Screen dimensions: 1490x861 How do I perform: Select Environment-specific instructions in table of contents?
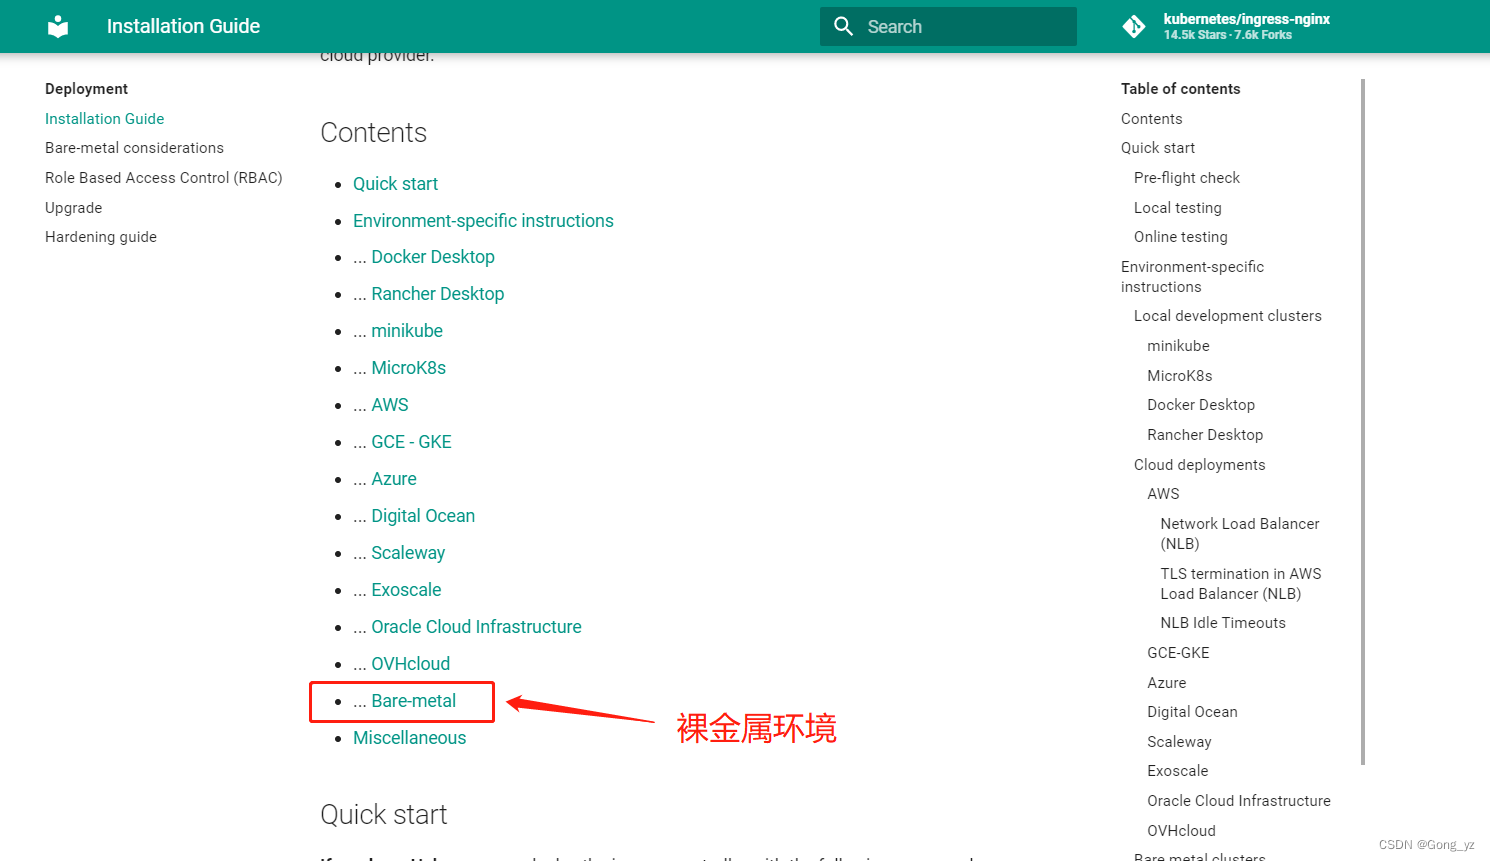tap(1192, 277)
